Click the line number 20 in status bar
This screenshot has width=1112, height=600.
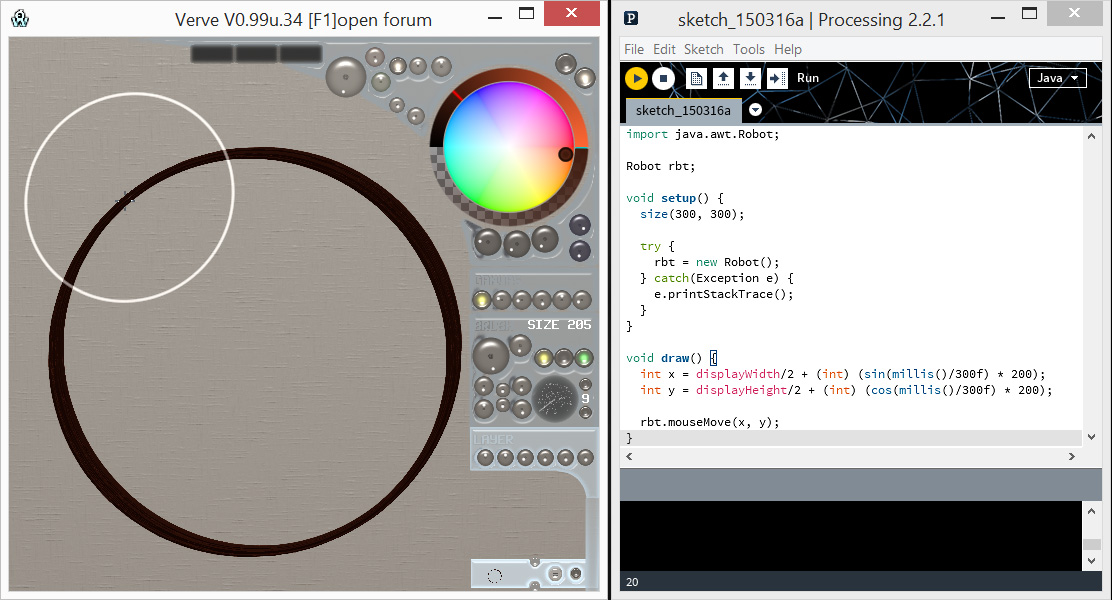tap(632, 582)
